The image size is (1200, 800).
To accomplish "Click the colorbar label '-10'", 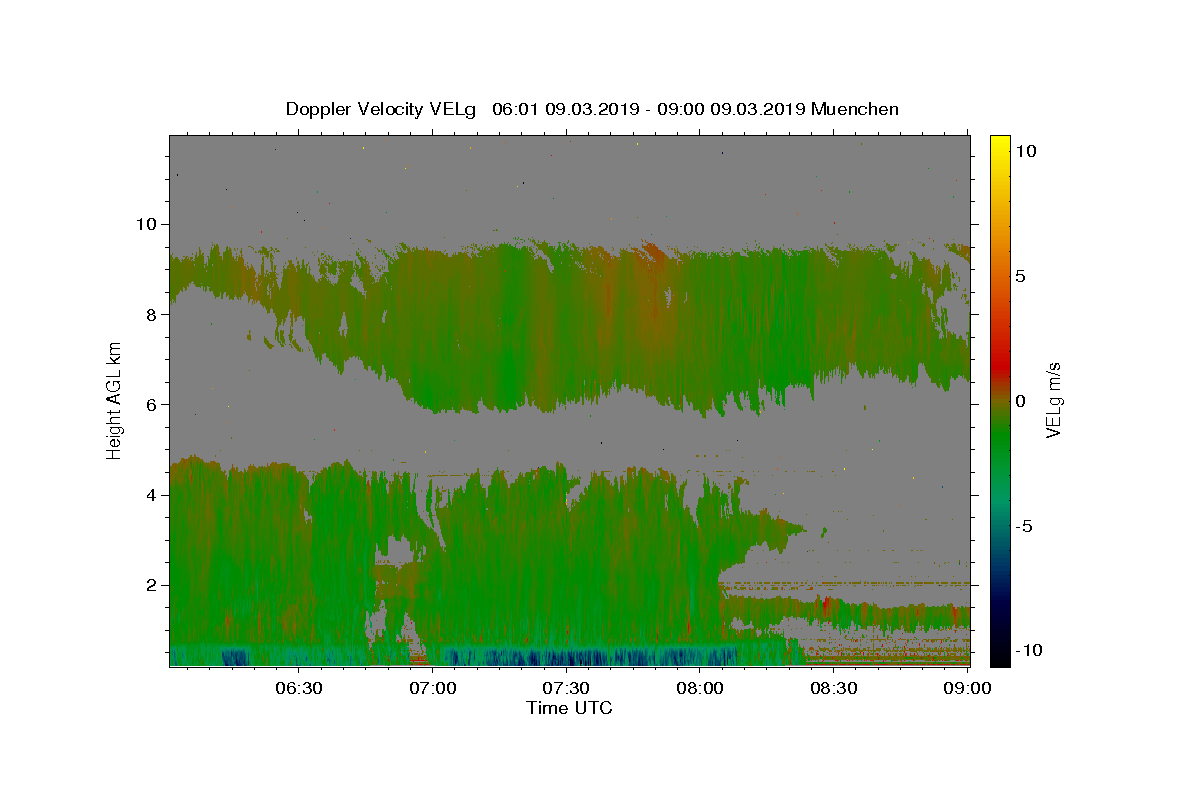I will [1029, 650].
